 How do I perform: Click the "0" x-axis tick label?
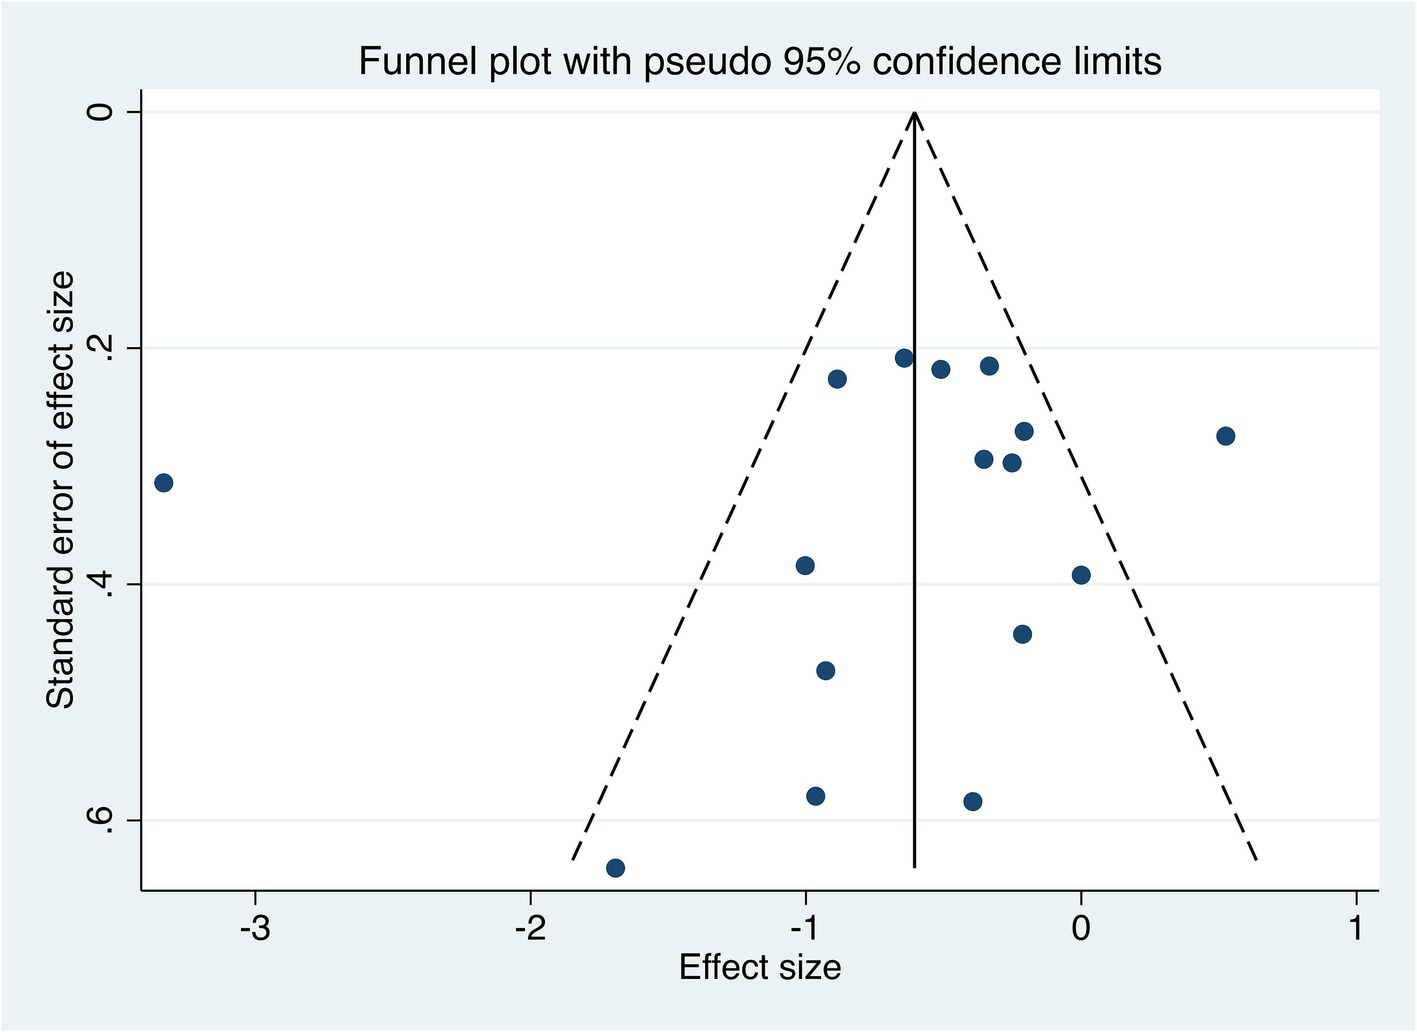[1081, 929]
